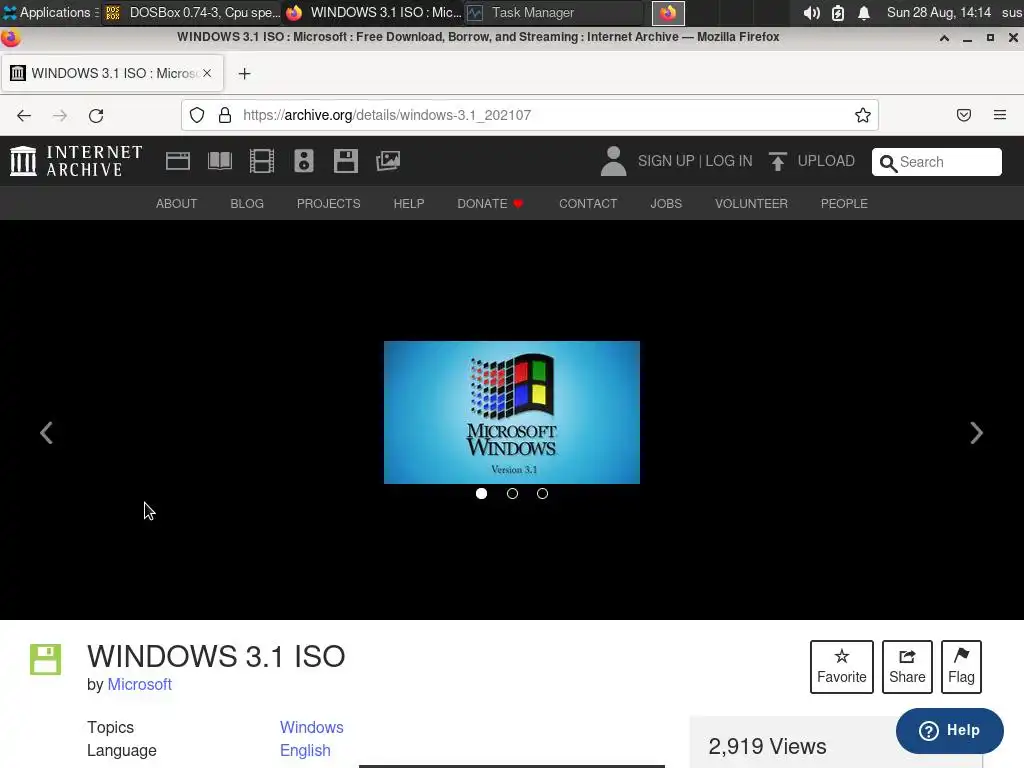Click the clock showing Sun 28 Aug
The width and height of the screenshot is (1024, 768).
[x=938, y=13]
